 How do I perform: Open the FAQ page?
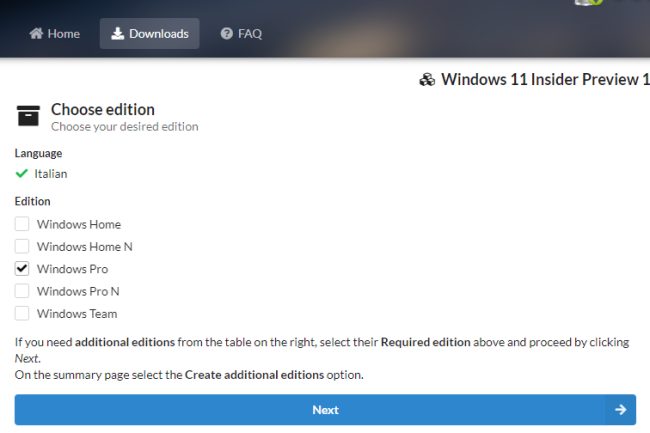(x=241, y=34)
